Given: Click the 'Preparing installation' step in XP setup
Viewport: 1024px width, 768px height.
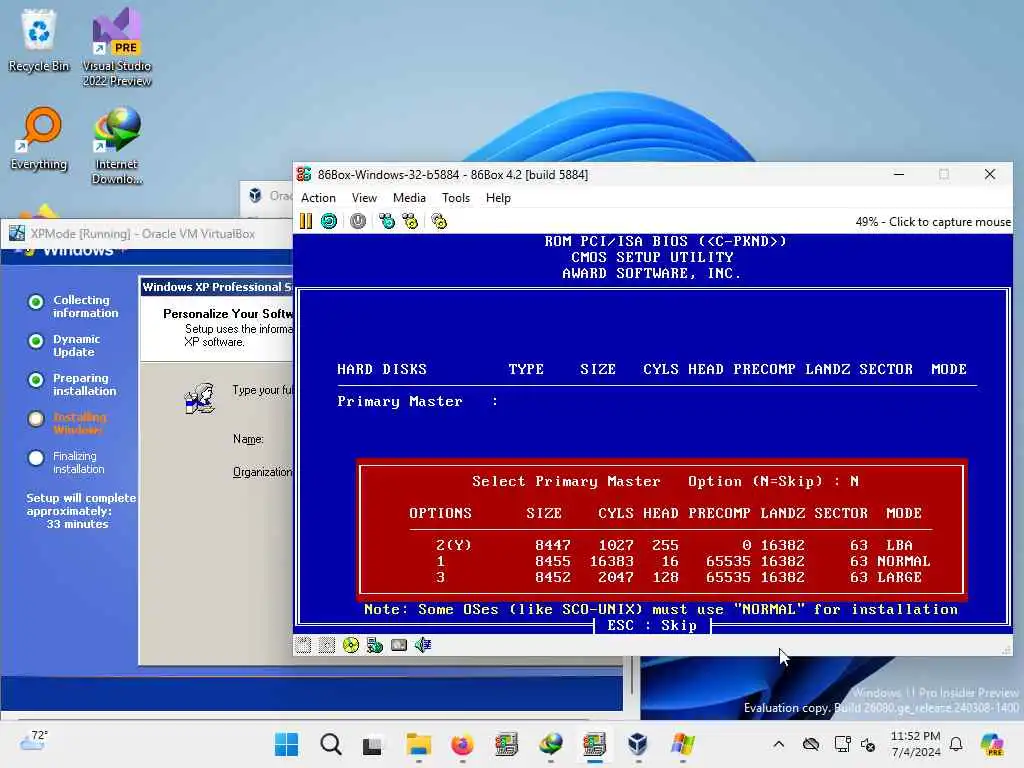Looking at the screenshot, I should tap(84, 385).
